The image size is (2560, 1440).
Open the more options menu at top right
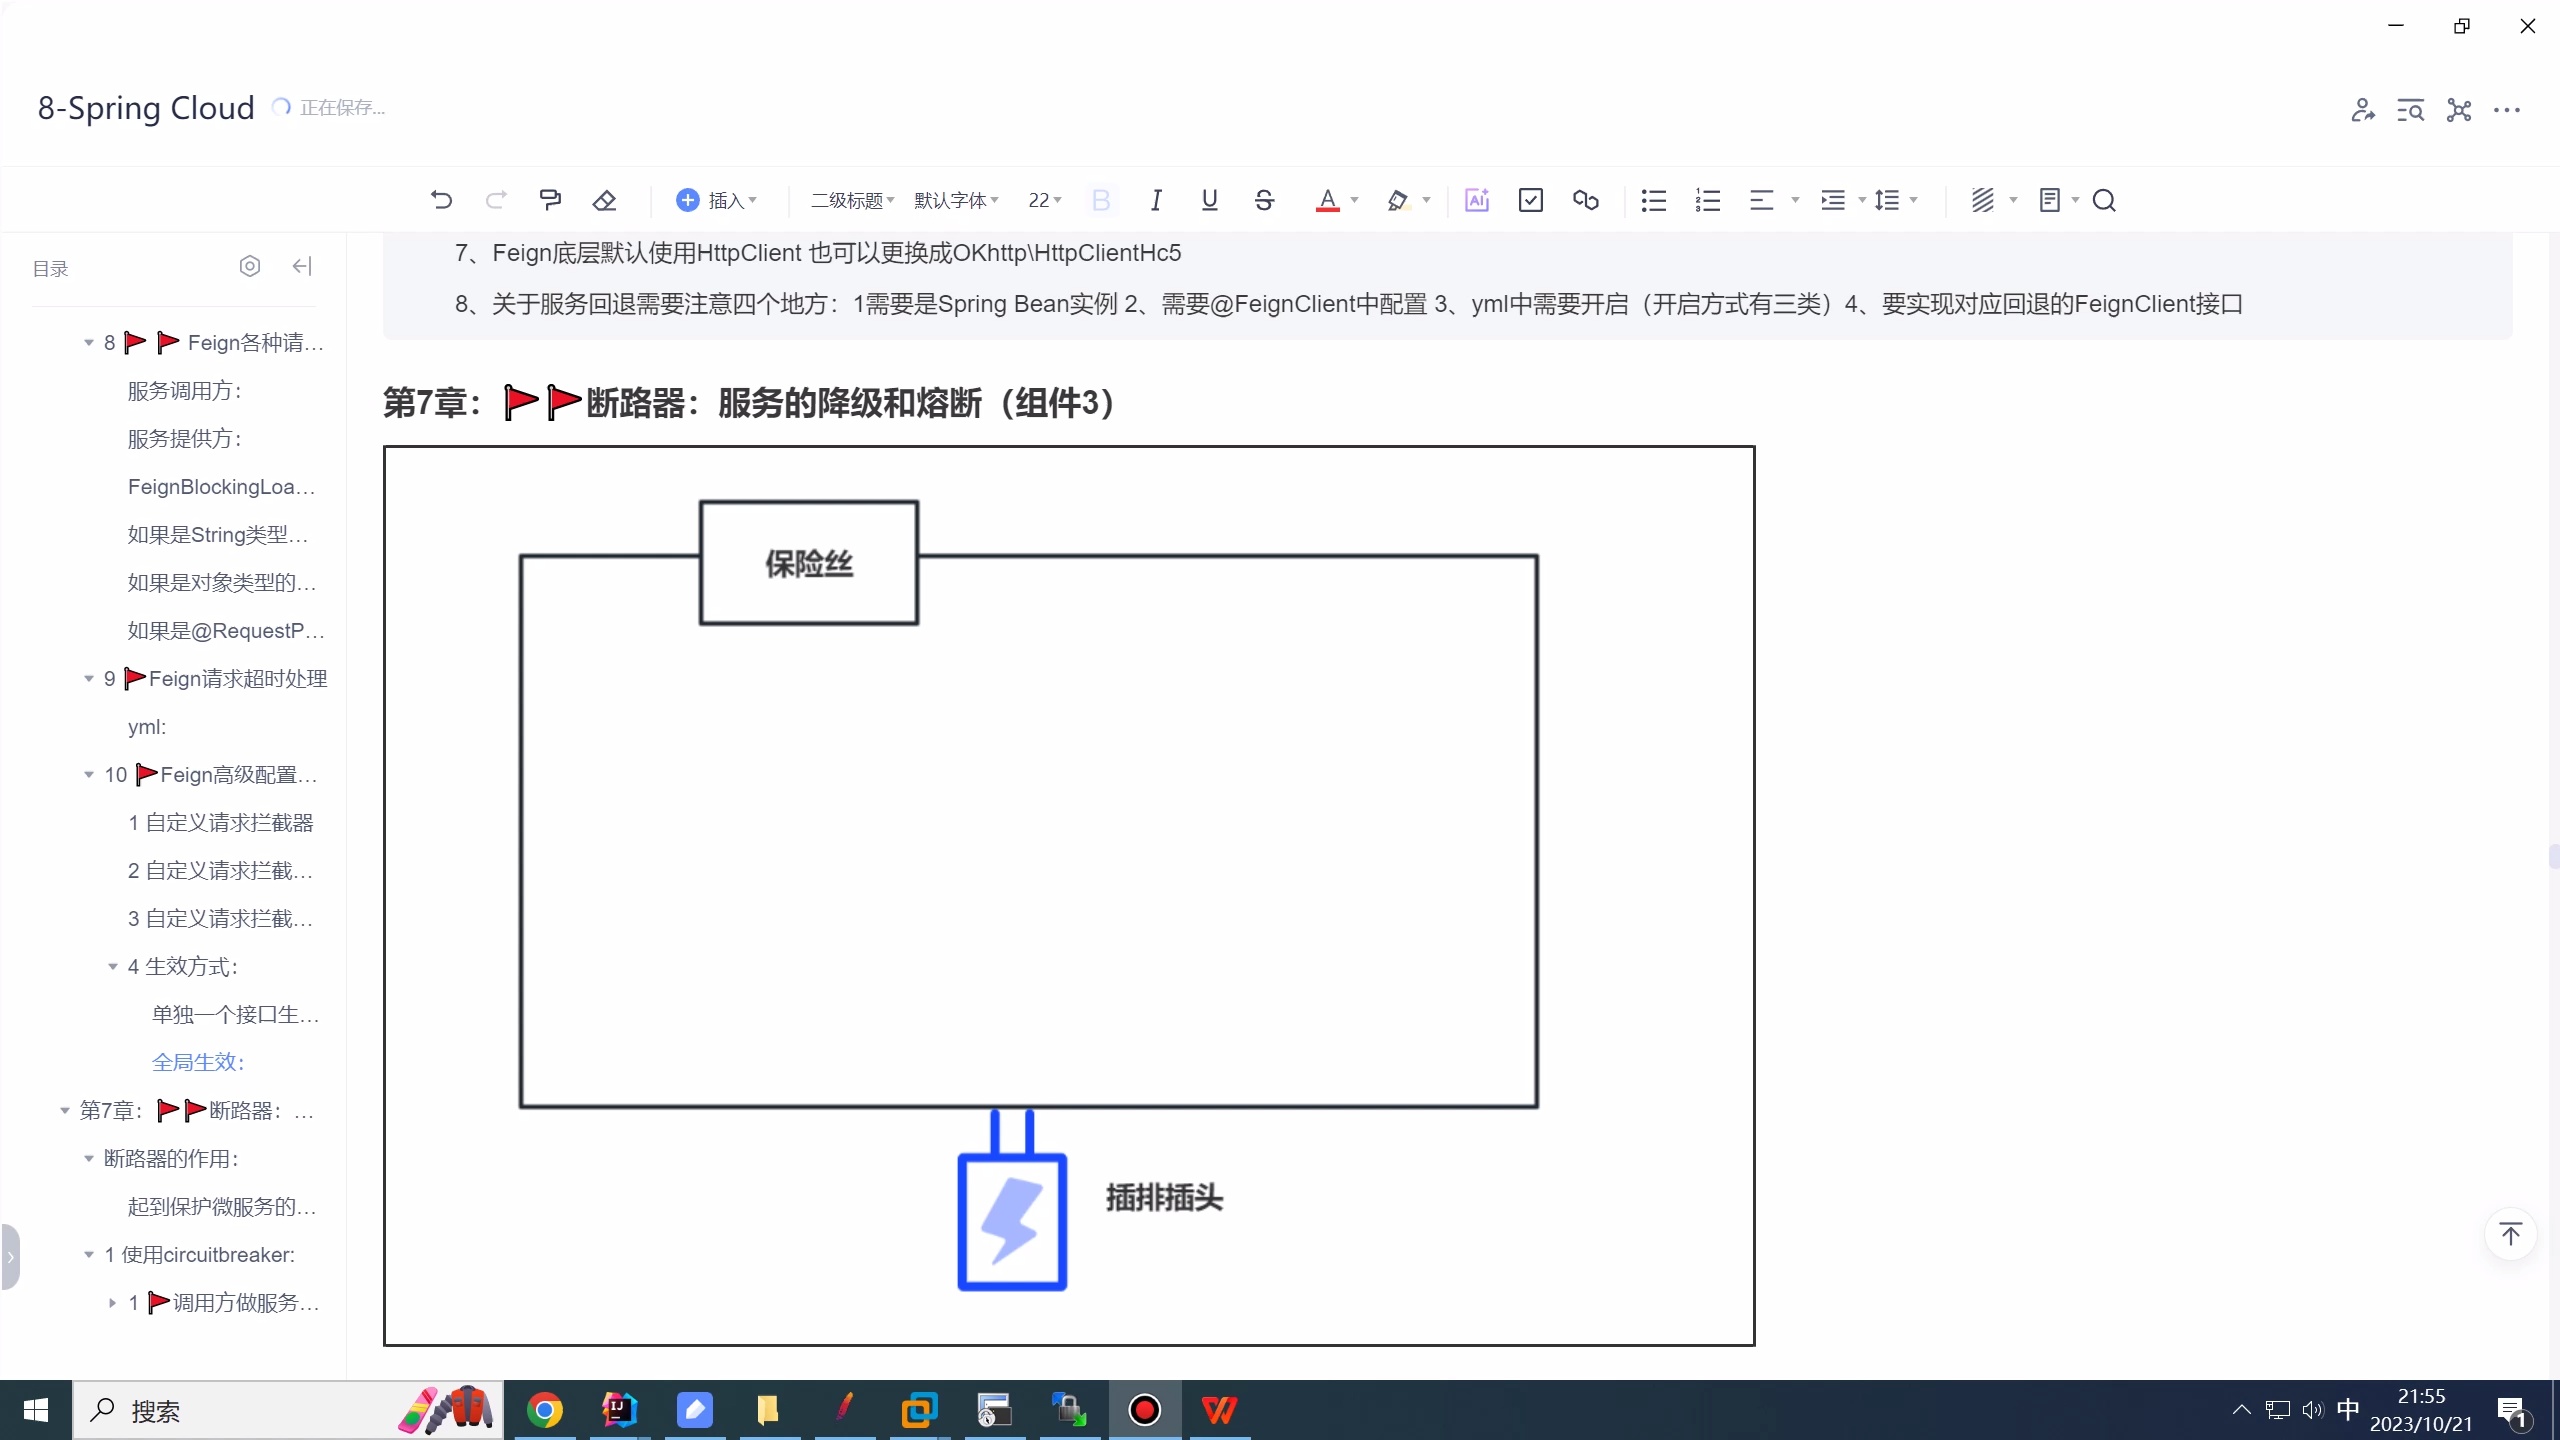2509,110
